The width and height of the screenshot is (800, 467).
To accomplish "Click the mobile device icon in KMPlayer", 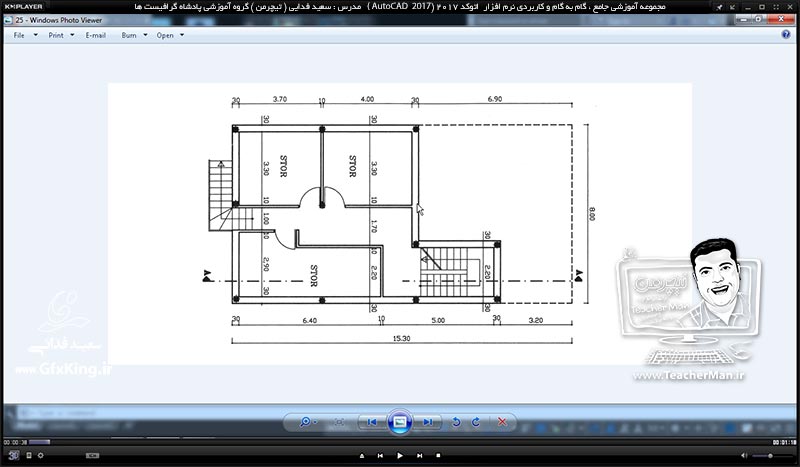I will (x=29, y=455).
